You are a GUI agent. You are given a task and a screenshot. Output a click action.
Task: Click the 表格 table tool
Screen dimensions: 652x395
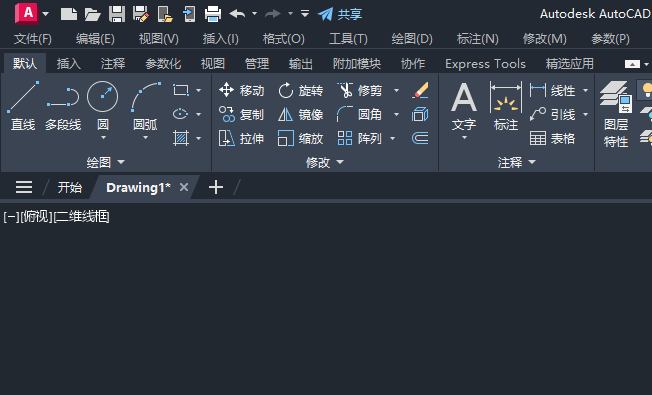tap(552, 138)
